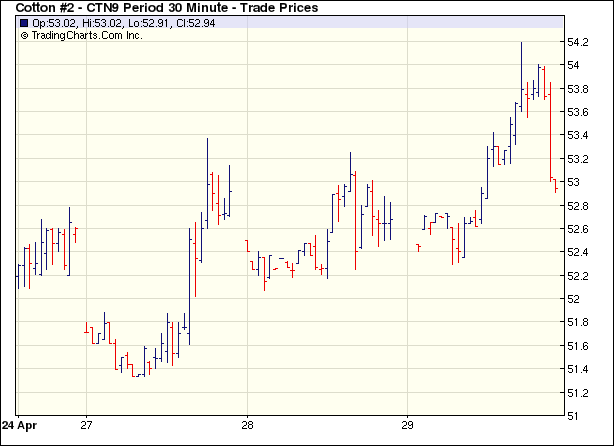The width and height of the screenshot is (614, 446).
Task: Click the final bar at chart's right edge
Action: (x=556, y=185)
